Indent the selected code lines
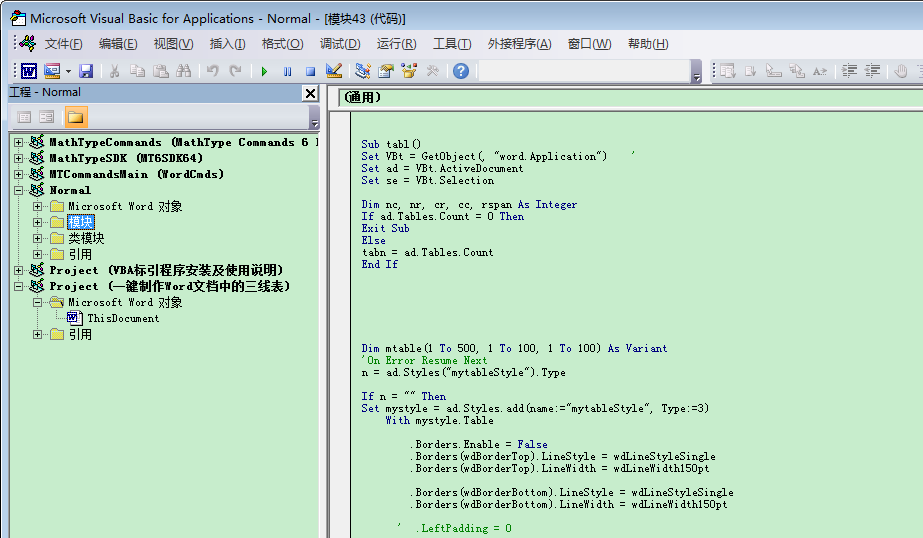 coord(849,71)
